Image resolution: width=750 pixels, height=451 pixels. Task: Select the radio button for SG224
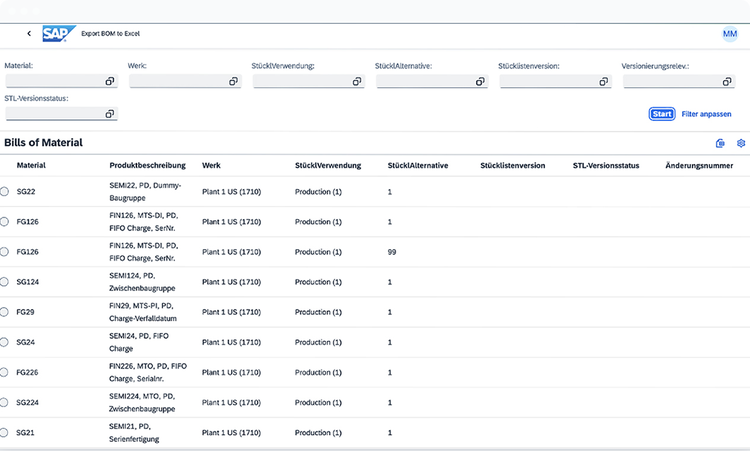[x=4, y=402]
